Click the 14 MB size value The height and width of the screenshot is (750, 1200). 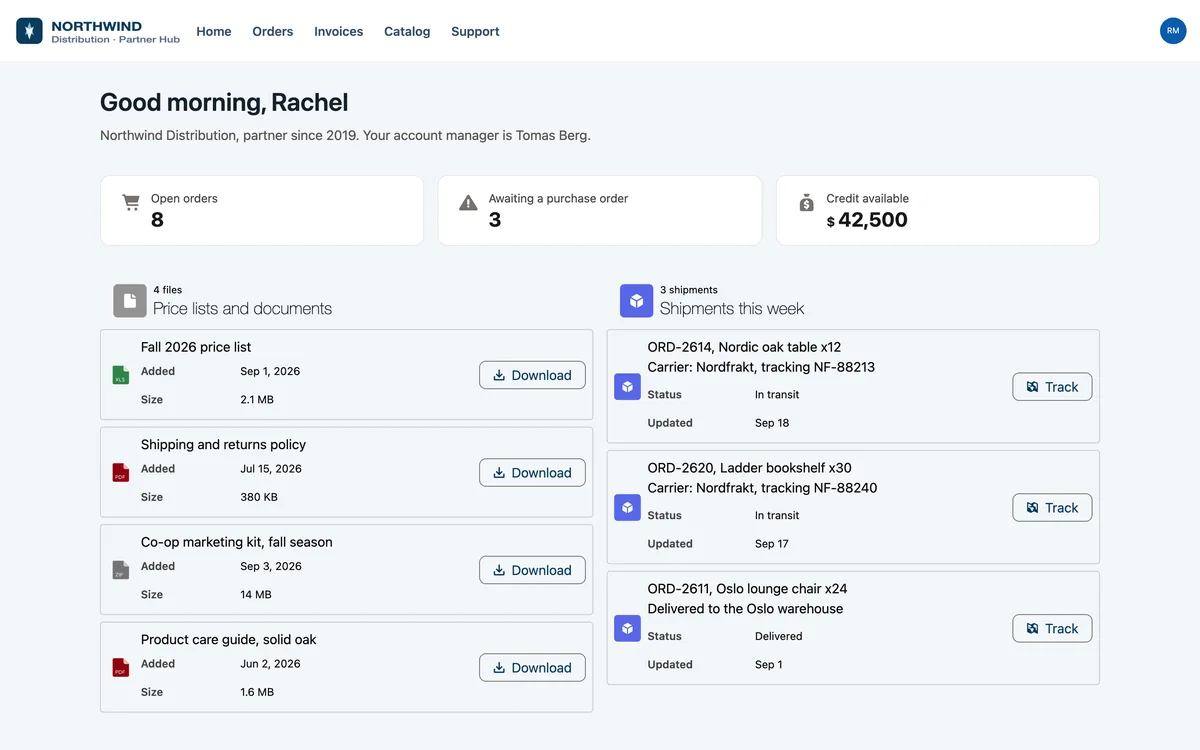pyautogui.click(x=256, y=594)
